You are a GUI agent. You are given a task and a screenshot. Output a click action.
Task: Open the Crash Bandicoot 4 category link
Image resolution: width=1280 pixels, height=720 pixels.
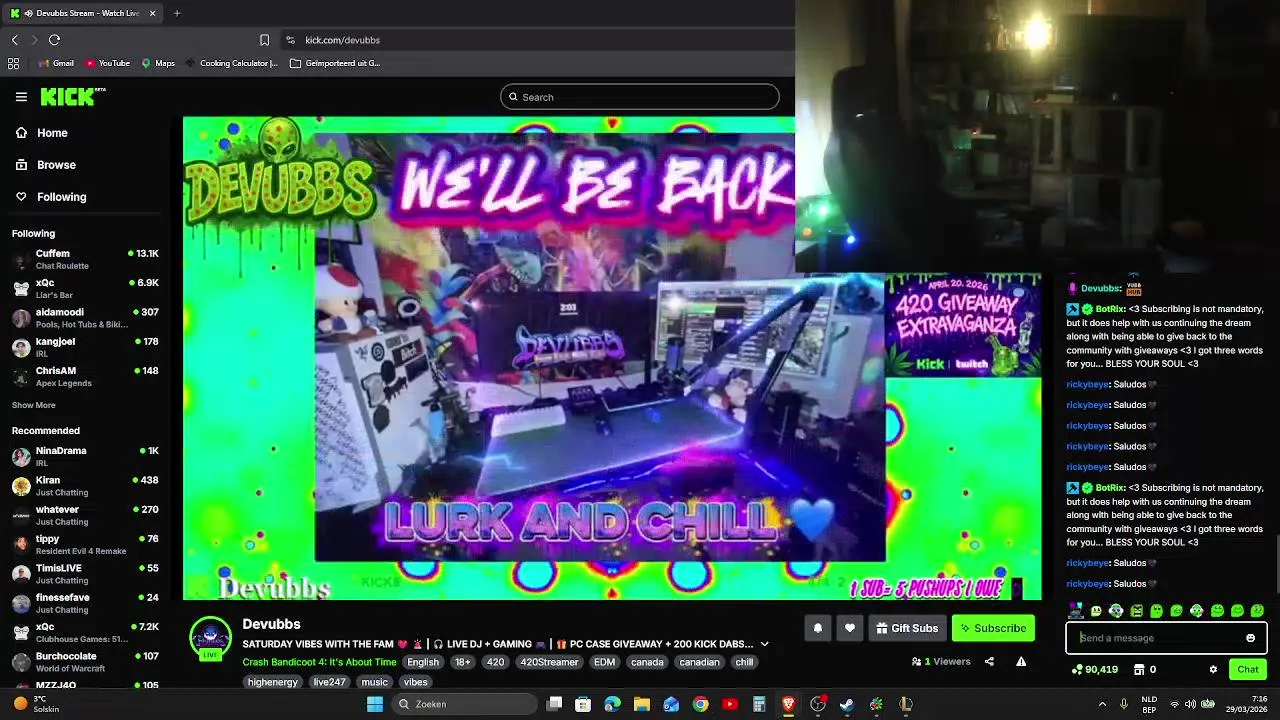coord(319,662)
